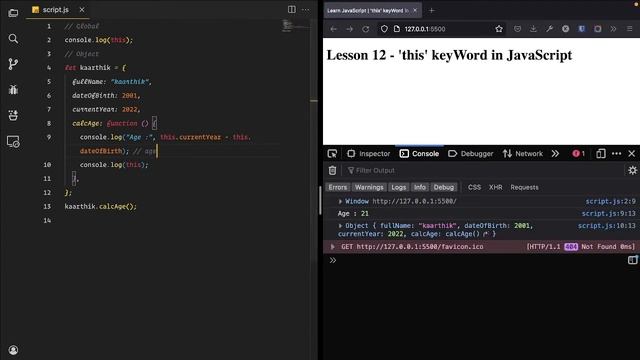Screen dimensions: 640x360
Task: Open the Extensions icon in activity bar
Action: click(13, 116)
